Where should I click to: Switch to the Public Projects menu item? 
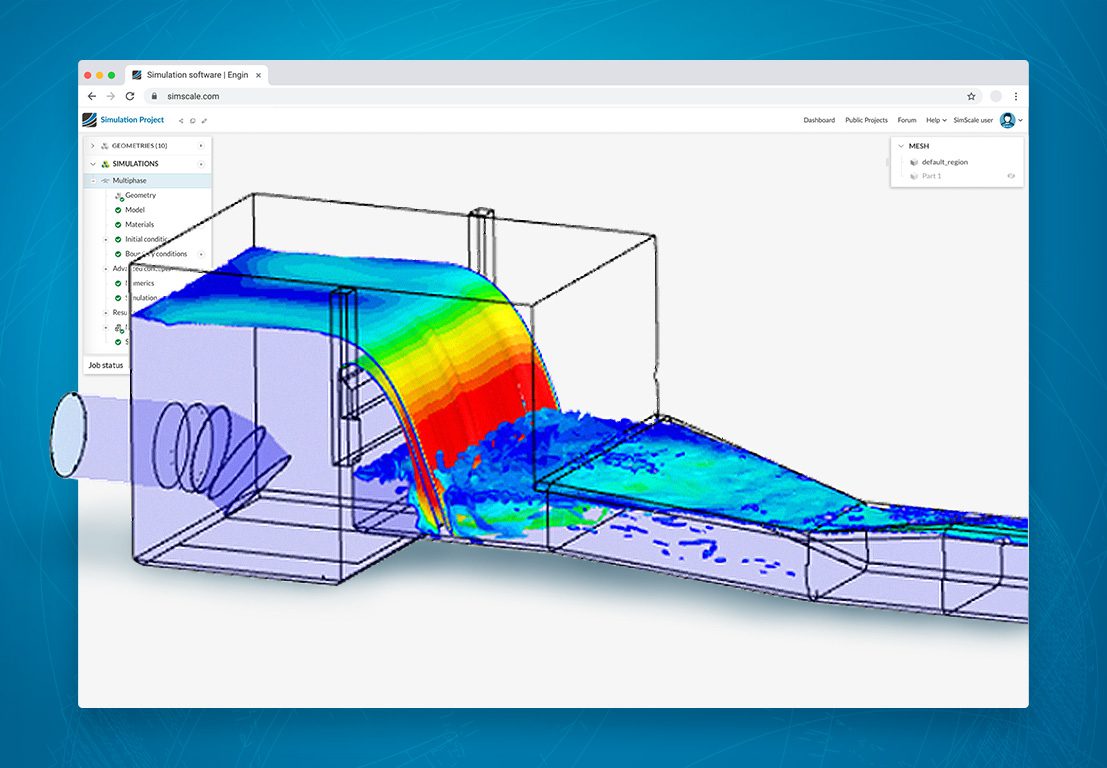pyautogui.click(x=866, y=120)
